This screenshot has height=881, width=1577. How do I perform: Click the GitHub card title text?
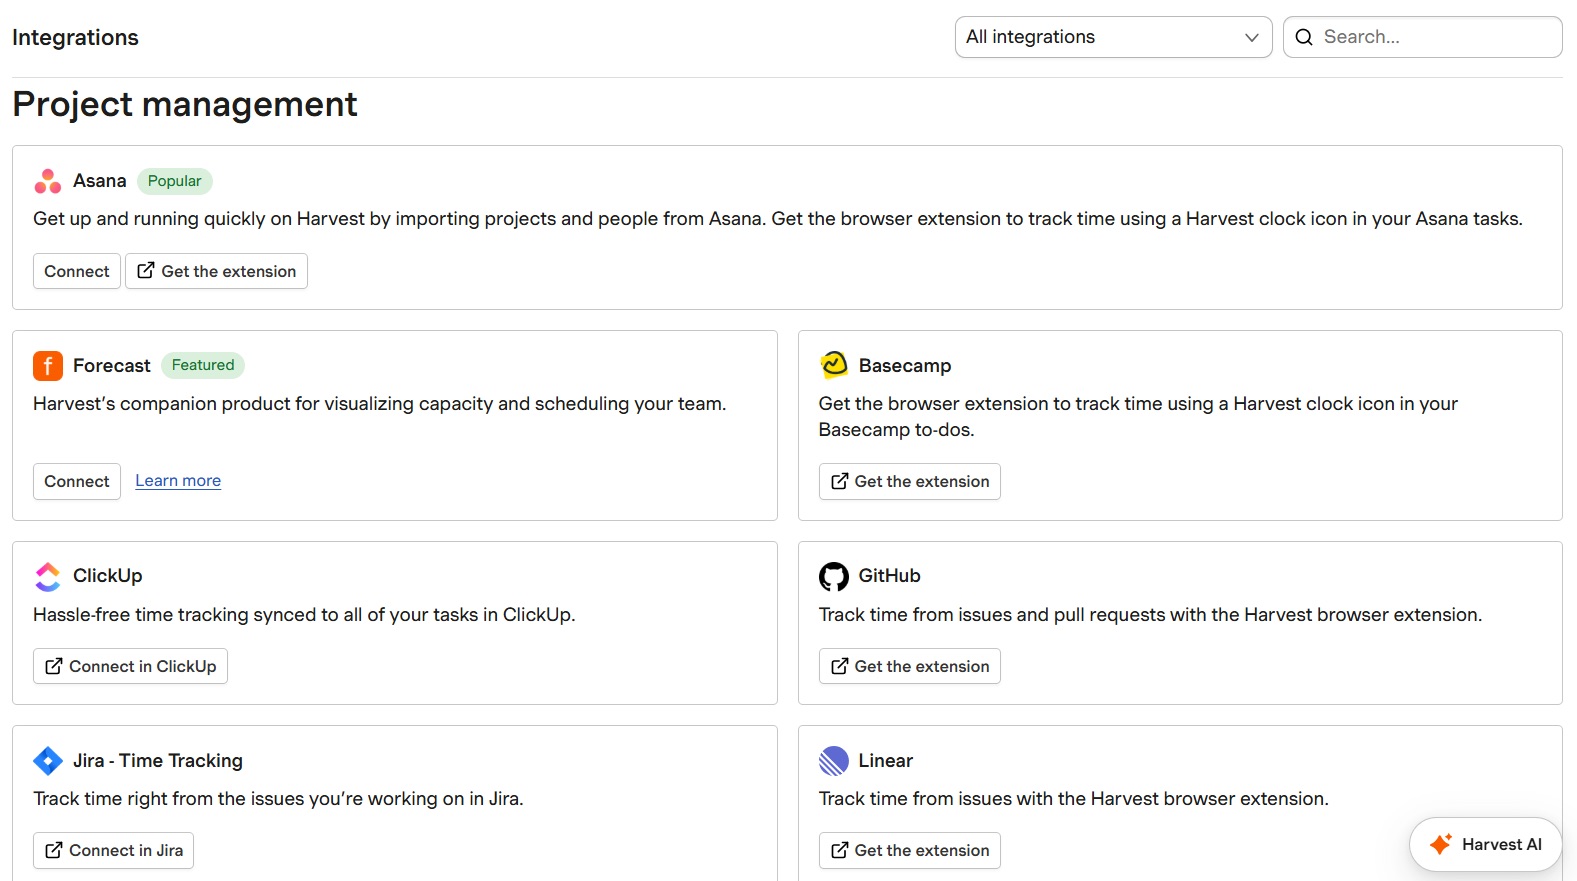890,576
